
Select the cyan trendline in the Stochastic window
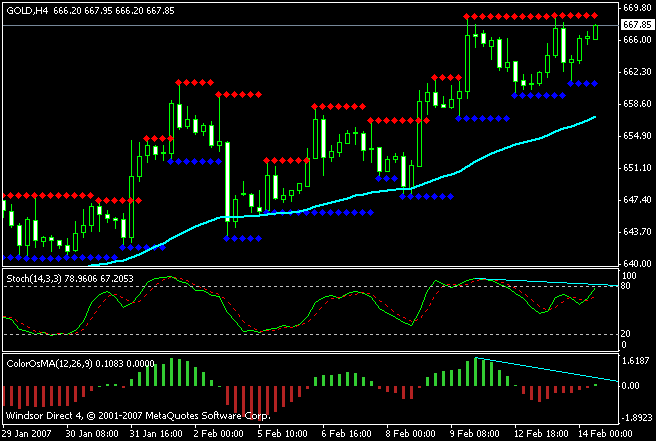[548, 282]
